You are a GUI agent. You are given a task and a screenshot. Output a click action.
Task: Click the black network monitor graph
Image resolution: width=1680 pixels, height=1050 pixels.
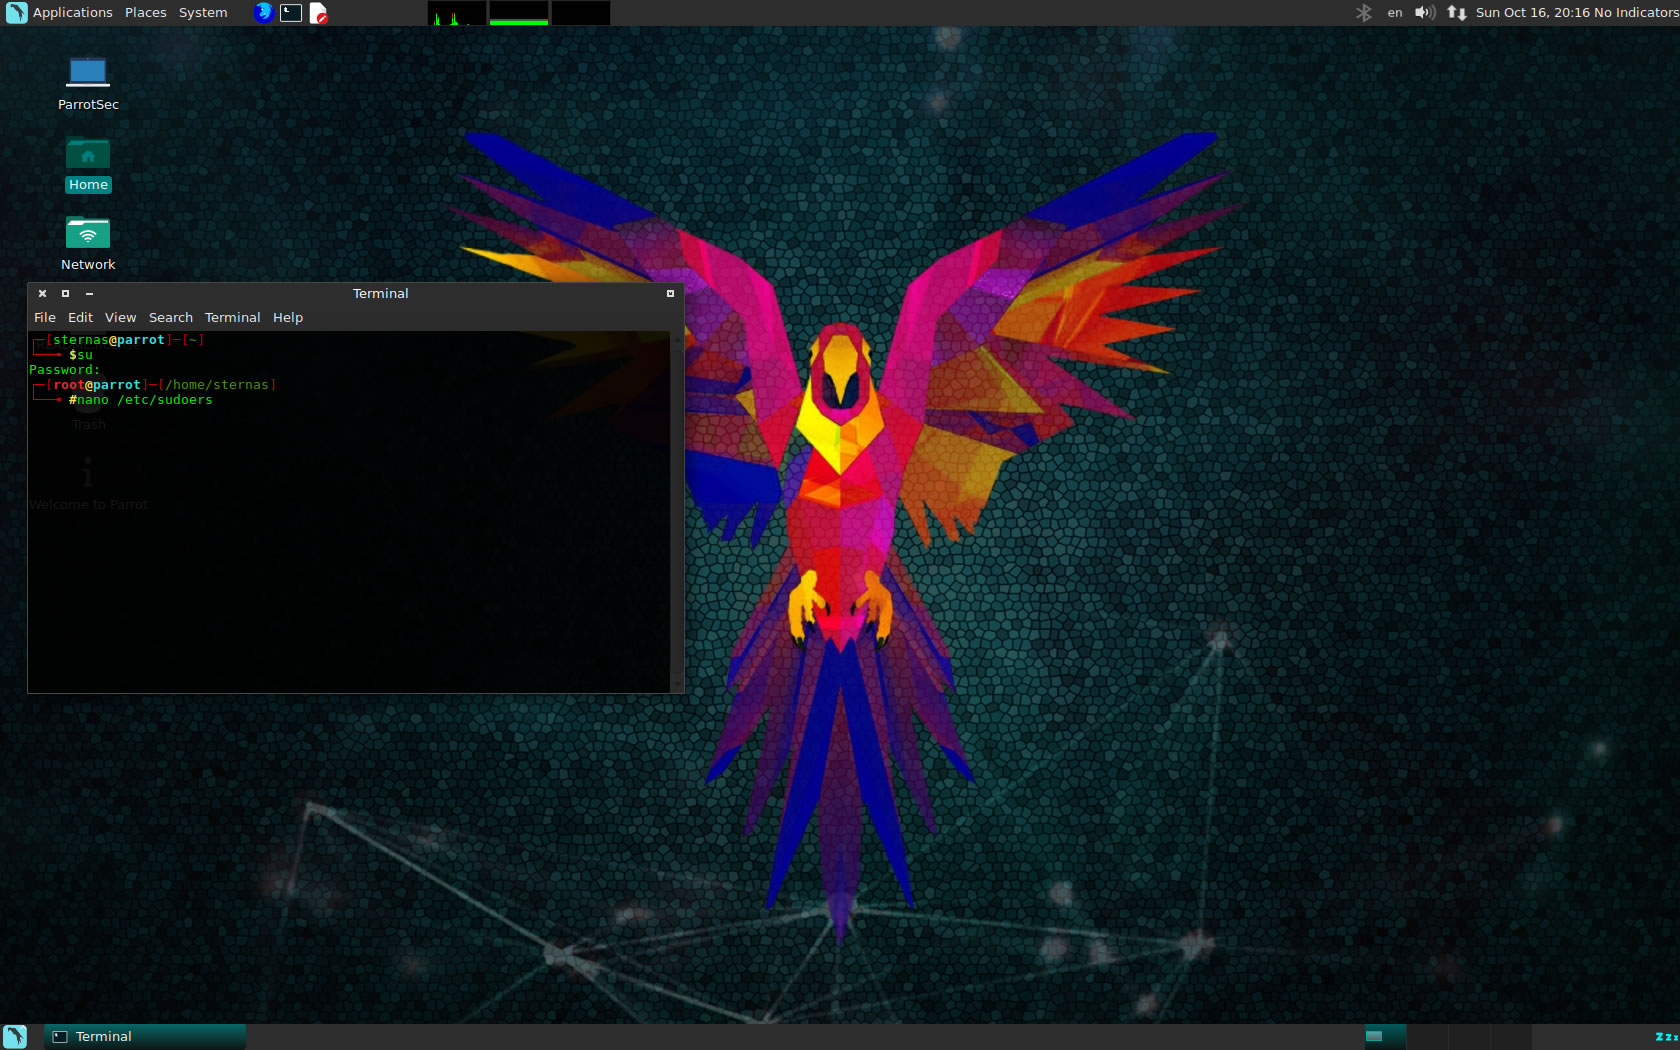pos(581,13)
